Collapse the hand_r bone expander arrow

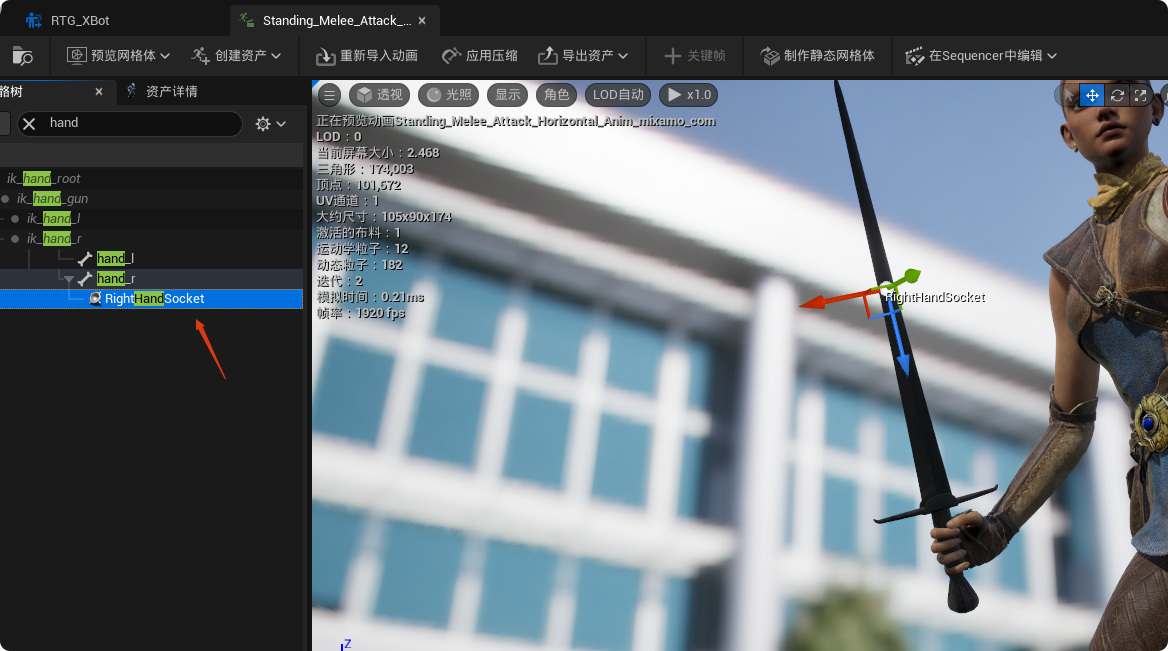[x=69, y=279]
